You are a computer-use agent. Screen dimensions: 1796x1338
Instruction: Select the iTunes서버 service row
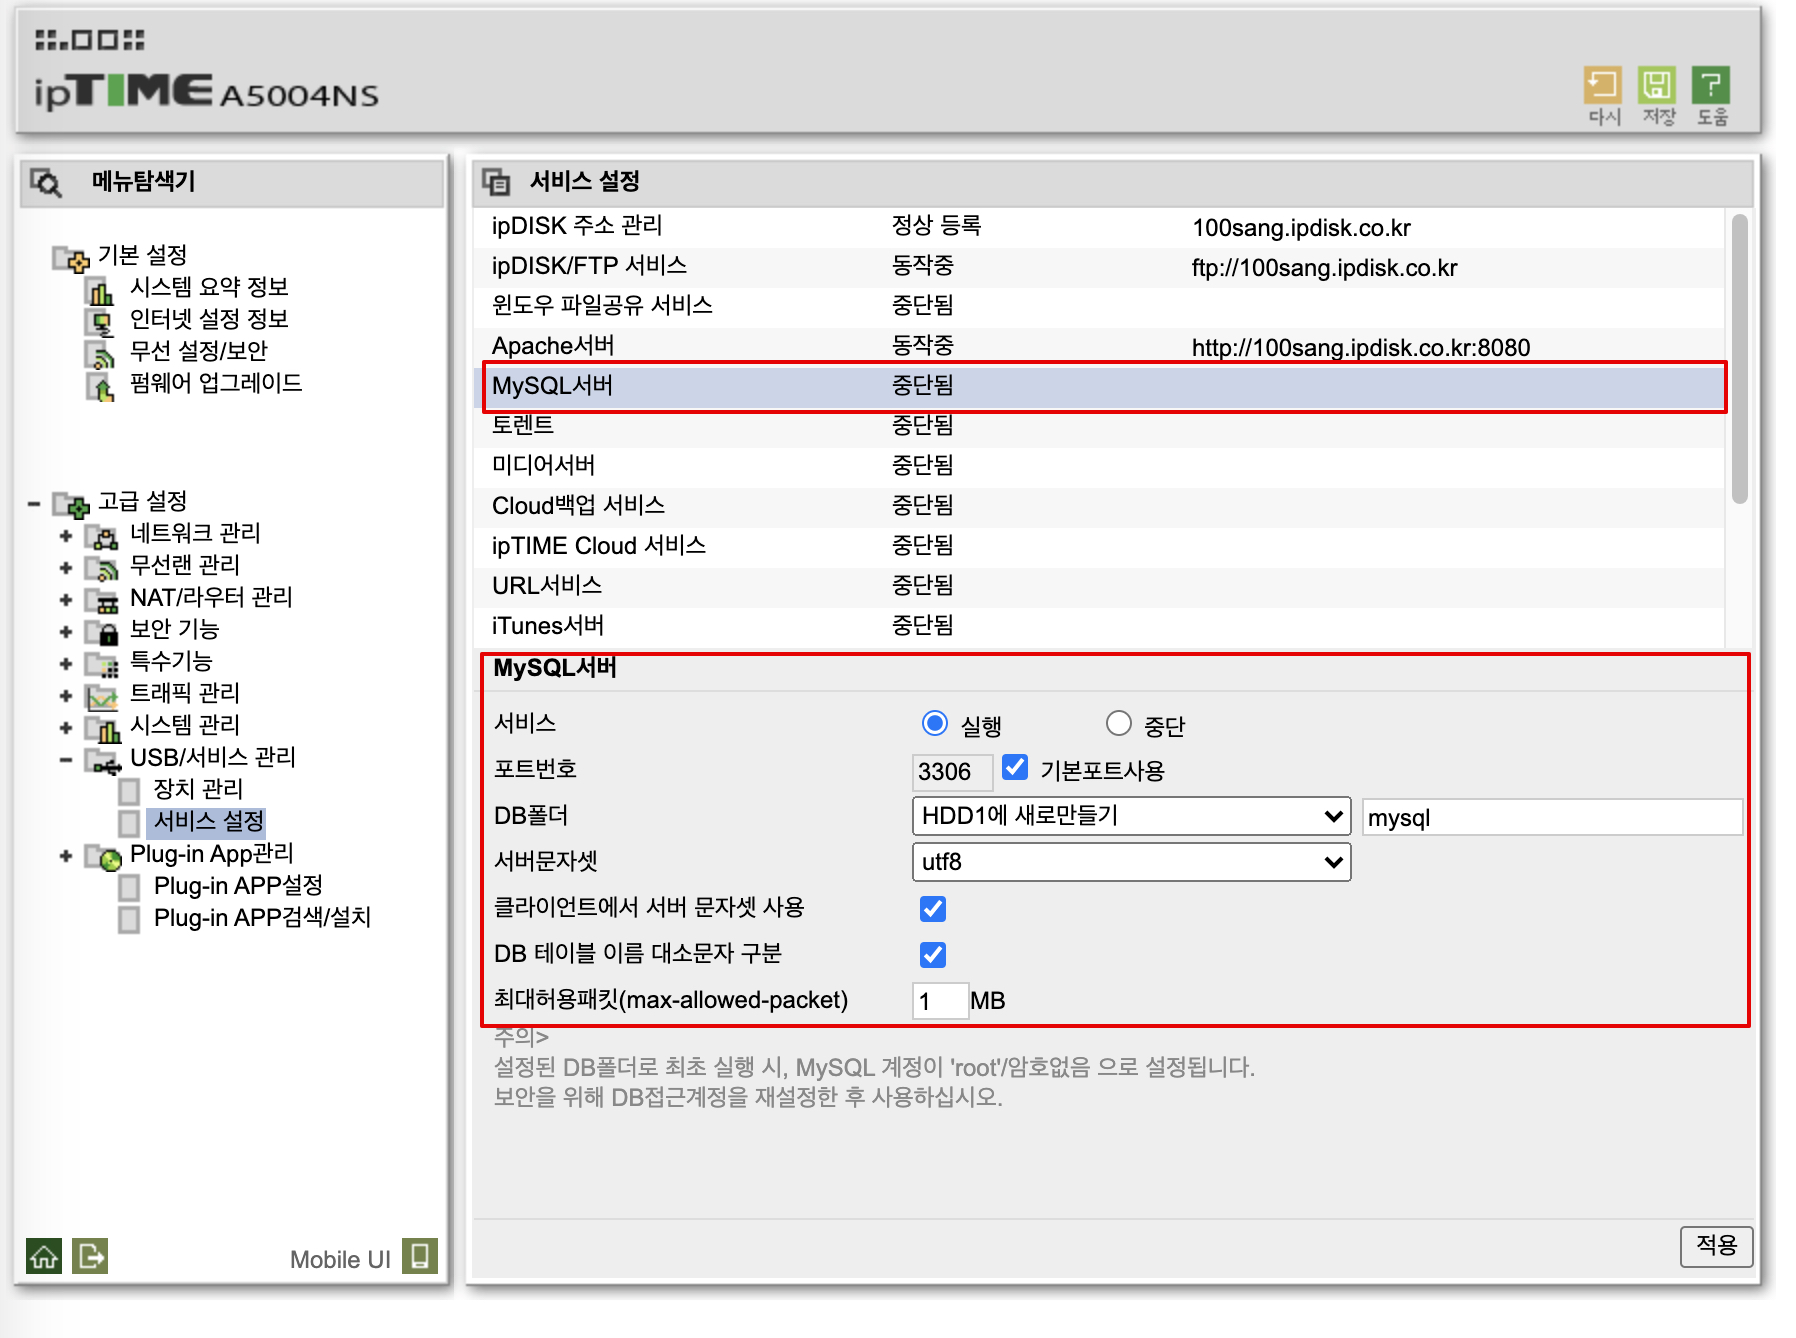[x=1100, y=626]
